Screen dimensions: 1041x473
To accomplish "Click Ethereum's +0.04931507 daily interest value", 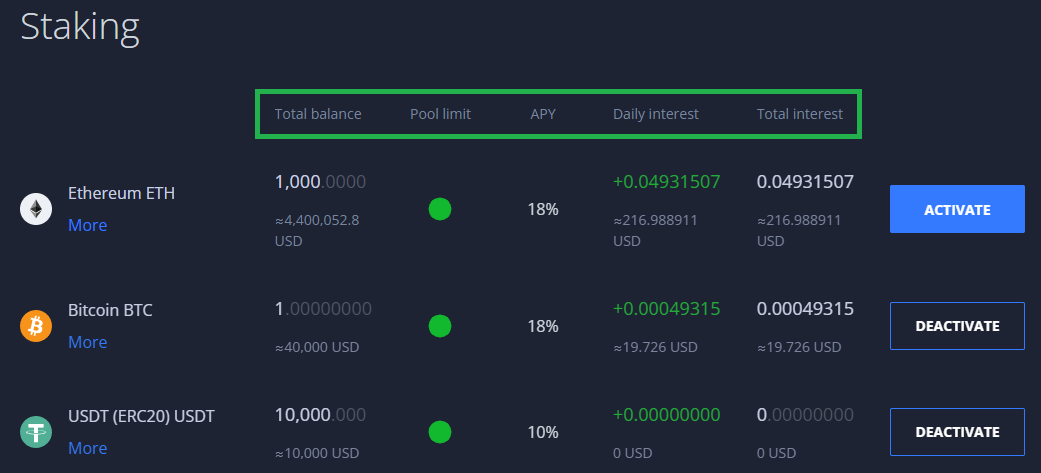I will (x=667, y=182).
